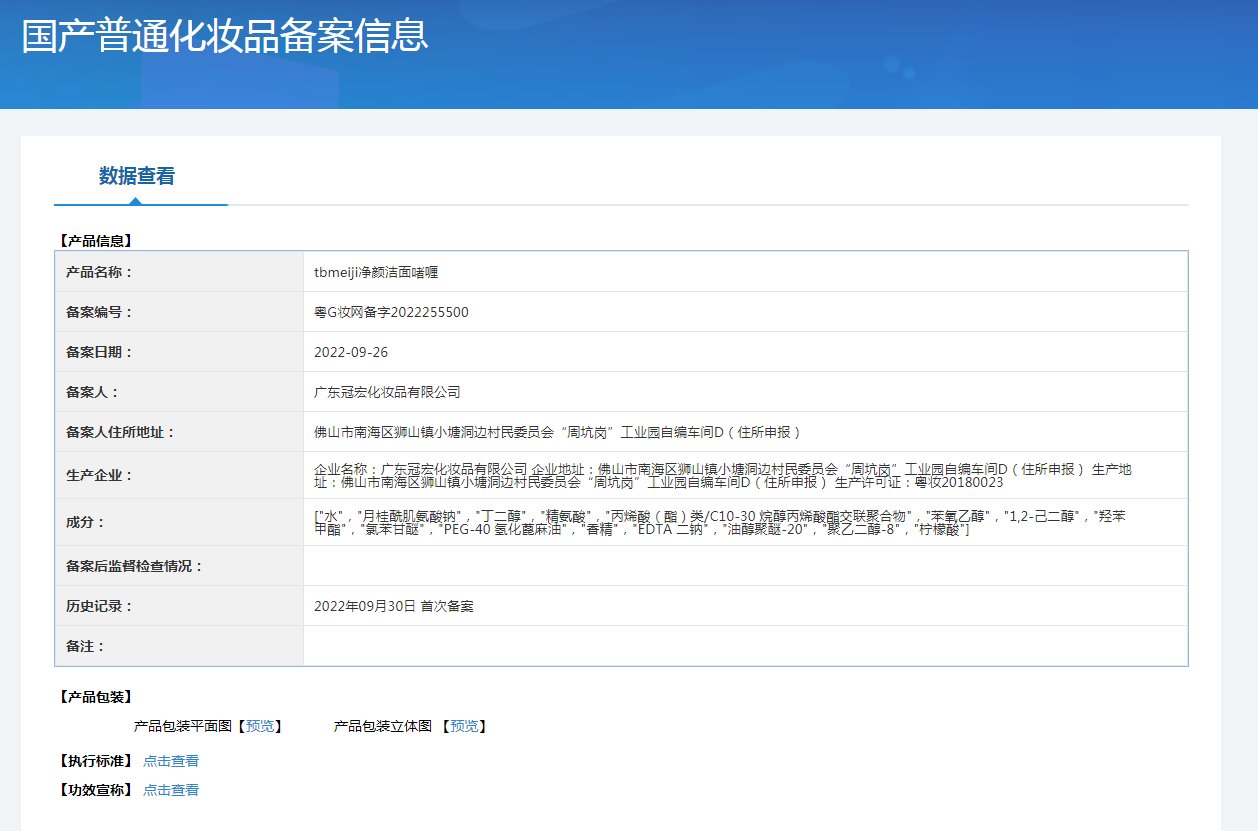Click filer name 广东冠宏化妆品有限公司 in 备案人 row
Viewport: 1258px width, 831px height.
tap(387, 392)
